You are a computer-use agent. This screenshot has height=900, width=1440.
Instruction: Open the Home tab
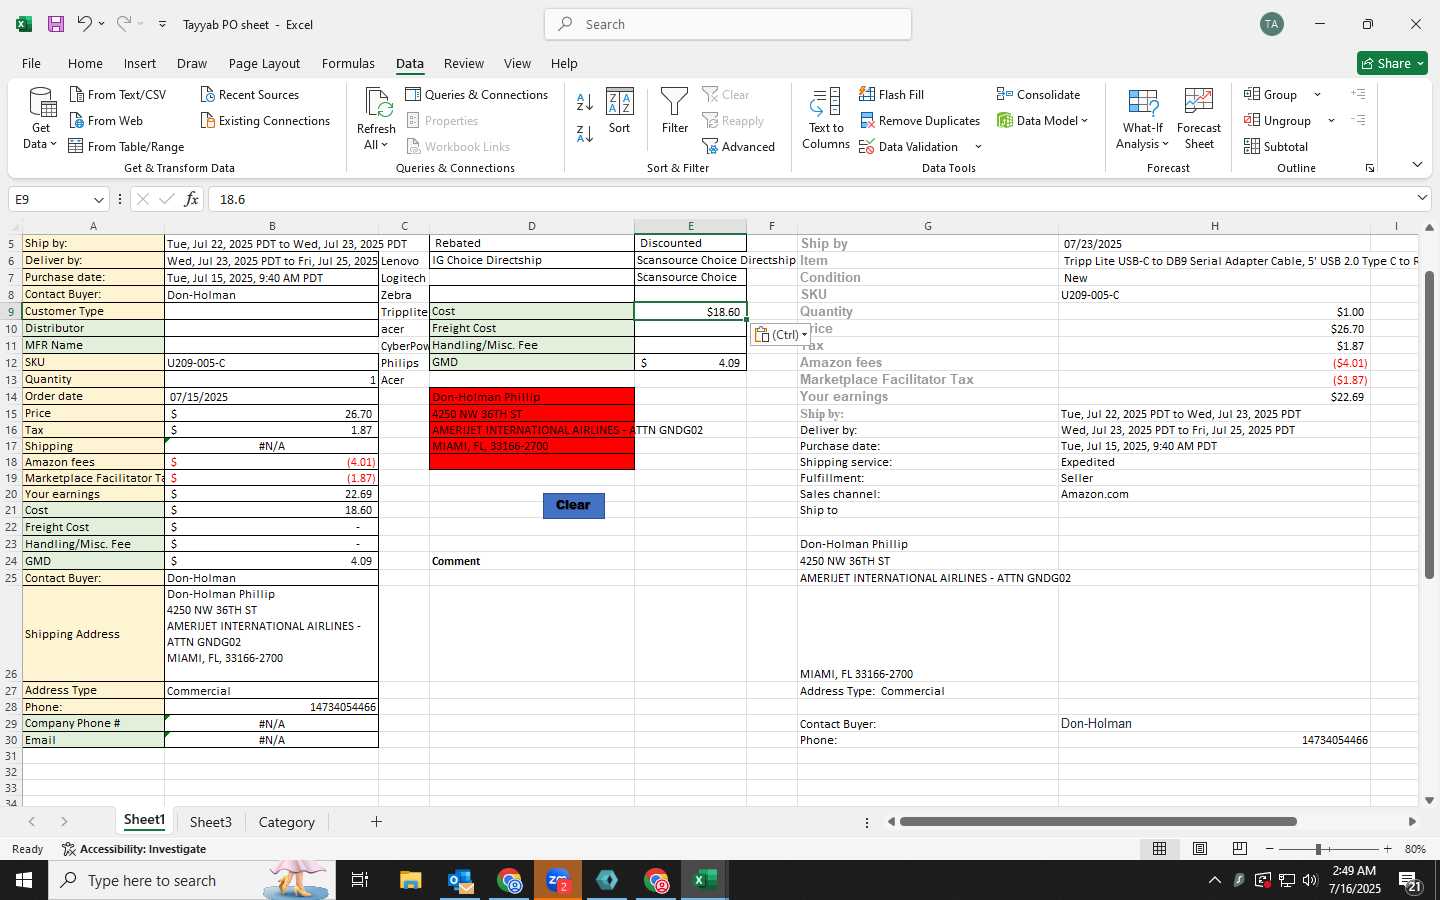pyautogui.click(x=85, y=63)
